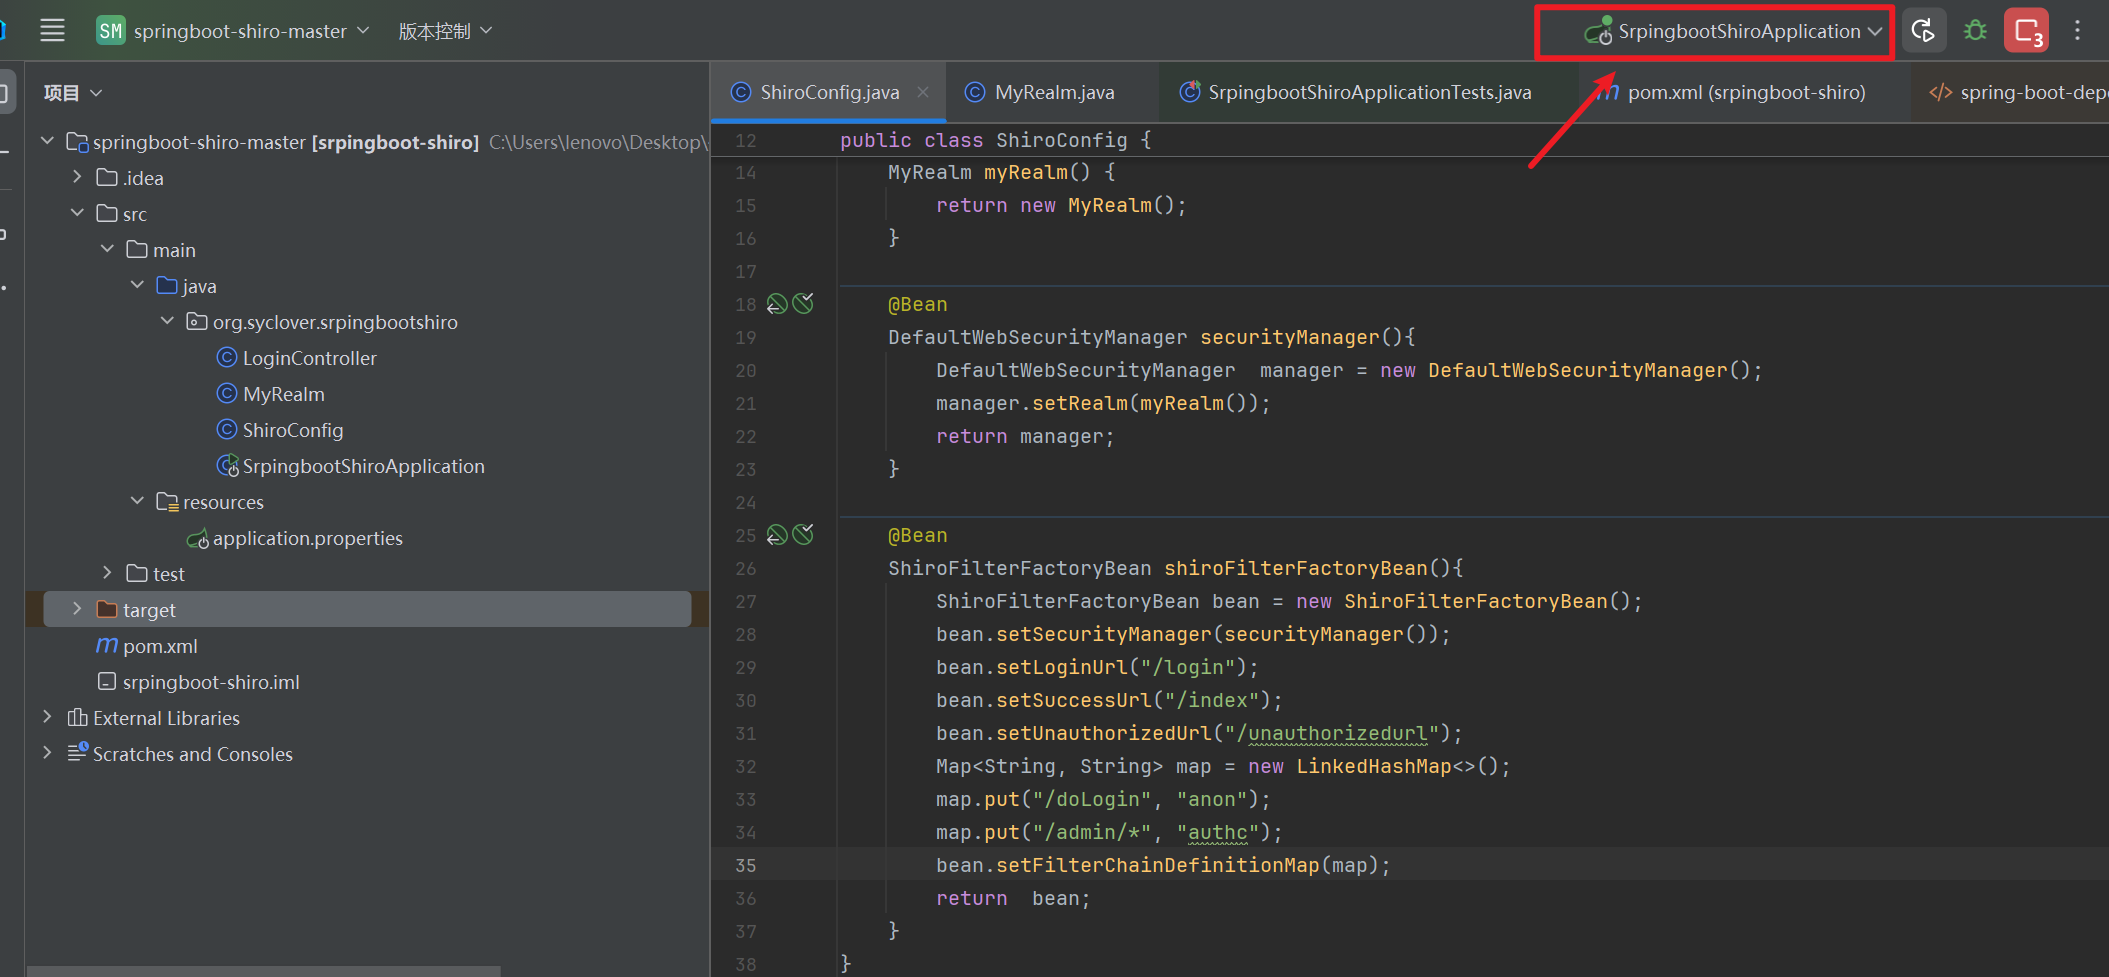The width and height of the screenshot is (2109, 977).
Task: Click the Maven icon of pom.xml in the tree
Action: click(x=107, y=646)
